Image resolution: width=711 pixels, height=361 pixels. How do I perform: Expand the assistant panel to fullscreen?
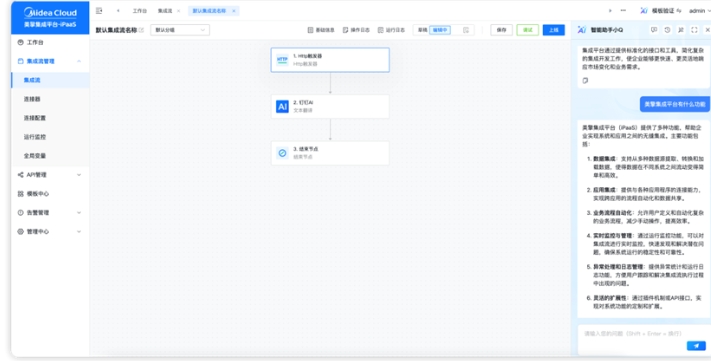(694, 30)
